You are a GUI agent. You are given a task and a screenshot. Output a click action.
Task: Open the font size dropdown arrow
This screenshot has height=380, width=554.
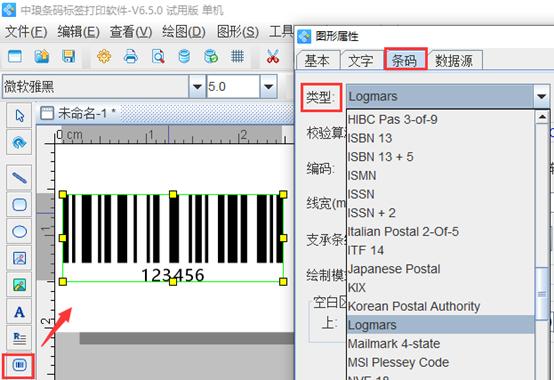point(269,87)
